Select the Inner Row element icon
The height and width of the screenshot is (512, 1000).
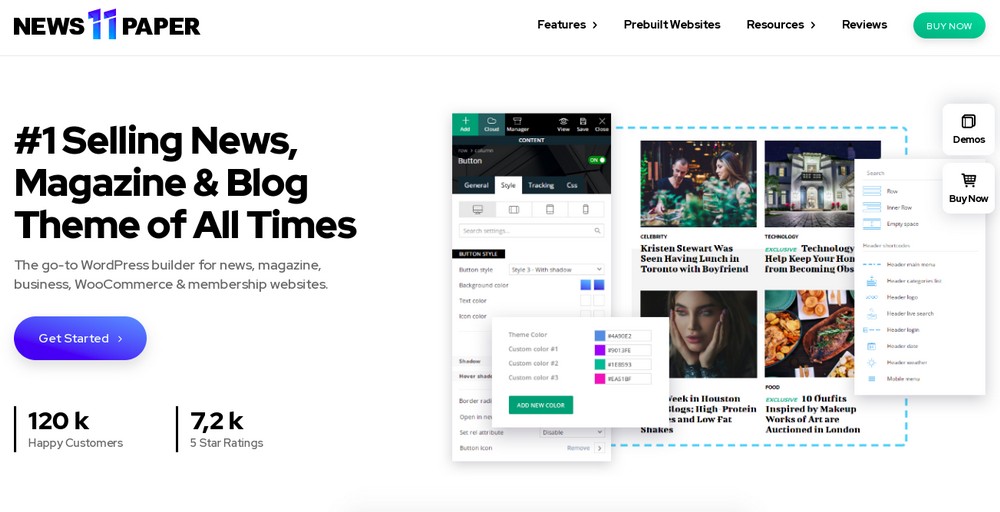click(871, 207)
